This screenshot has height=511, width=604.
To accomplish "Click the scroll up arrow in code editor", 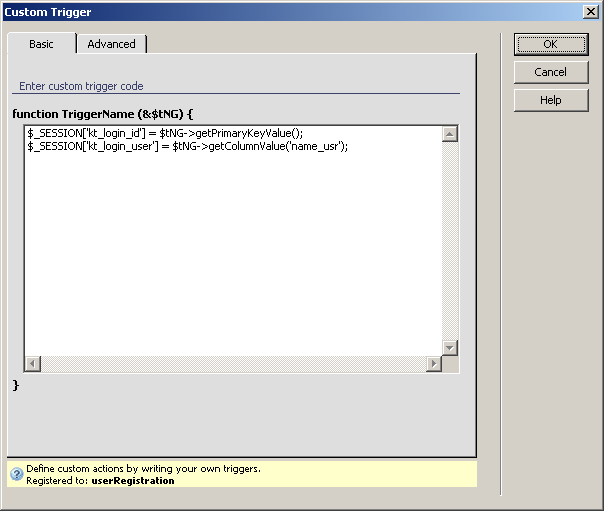I will [450, 134].
